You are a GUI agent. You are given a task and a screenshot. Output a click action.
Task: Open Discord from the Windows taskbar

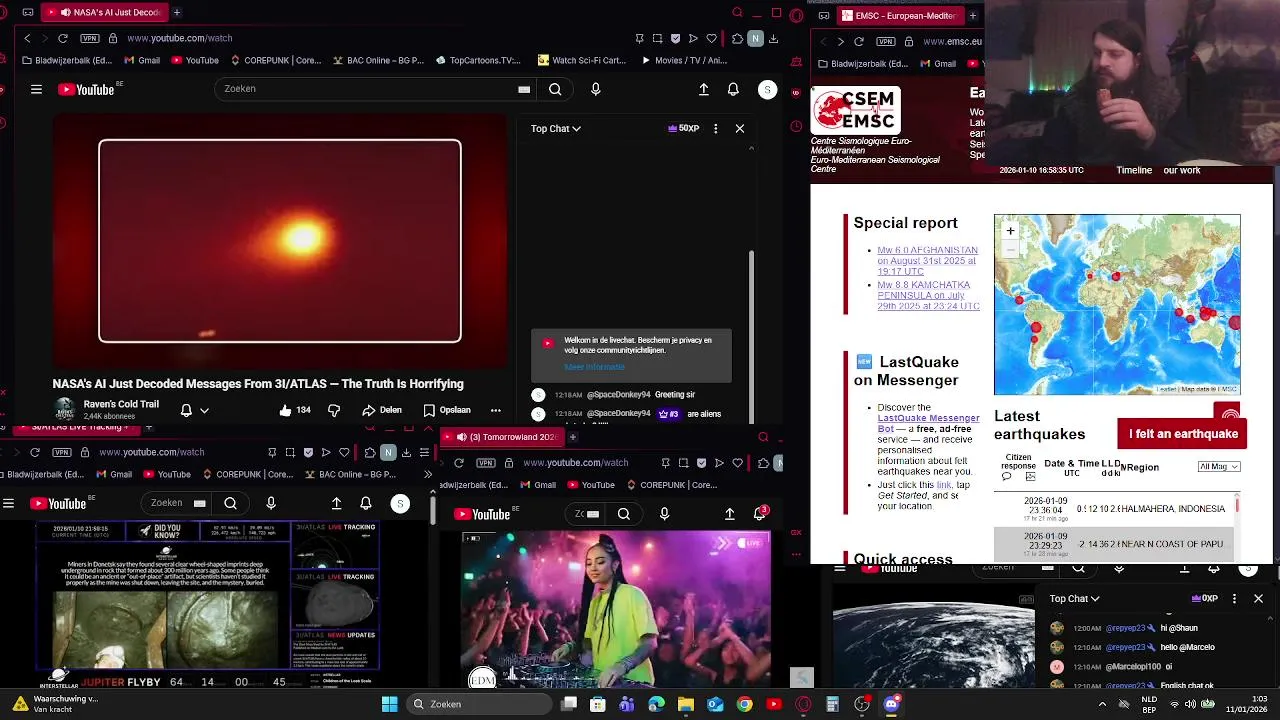coord(891,704)
